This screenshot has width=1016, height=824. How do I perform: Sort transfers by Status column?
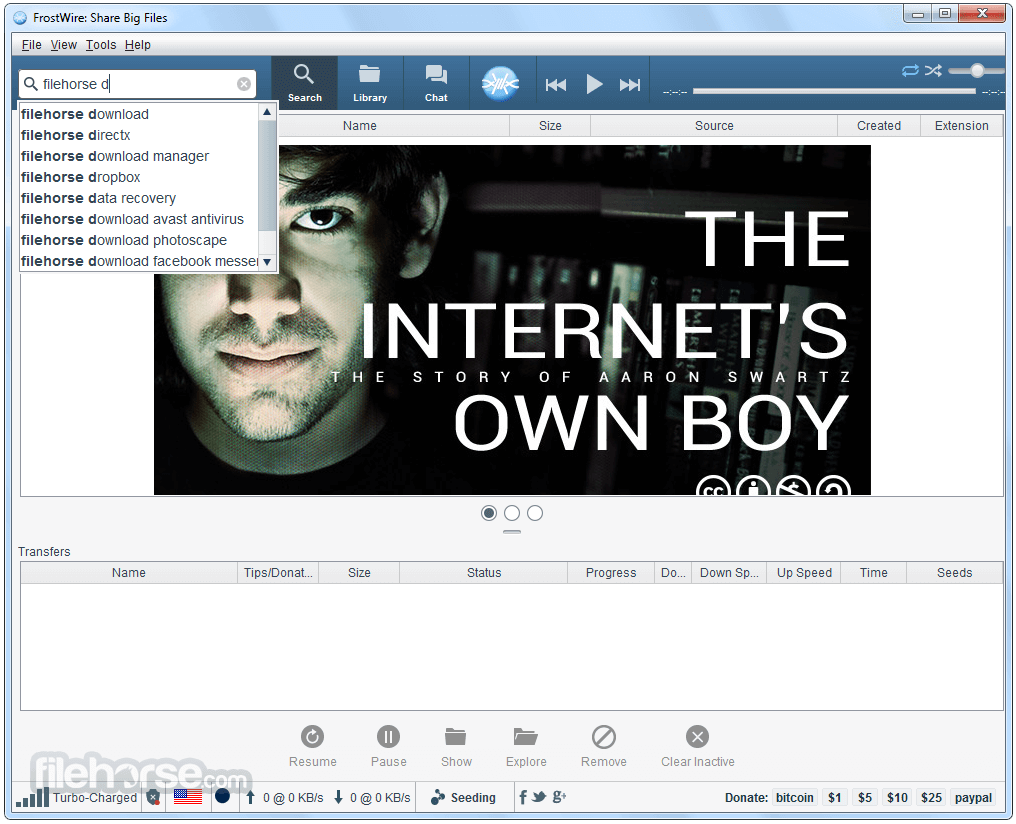484,573
